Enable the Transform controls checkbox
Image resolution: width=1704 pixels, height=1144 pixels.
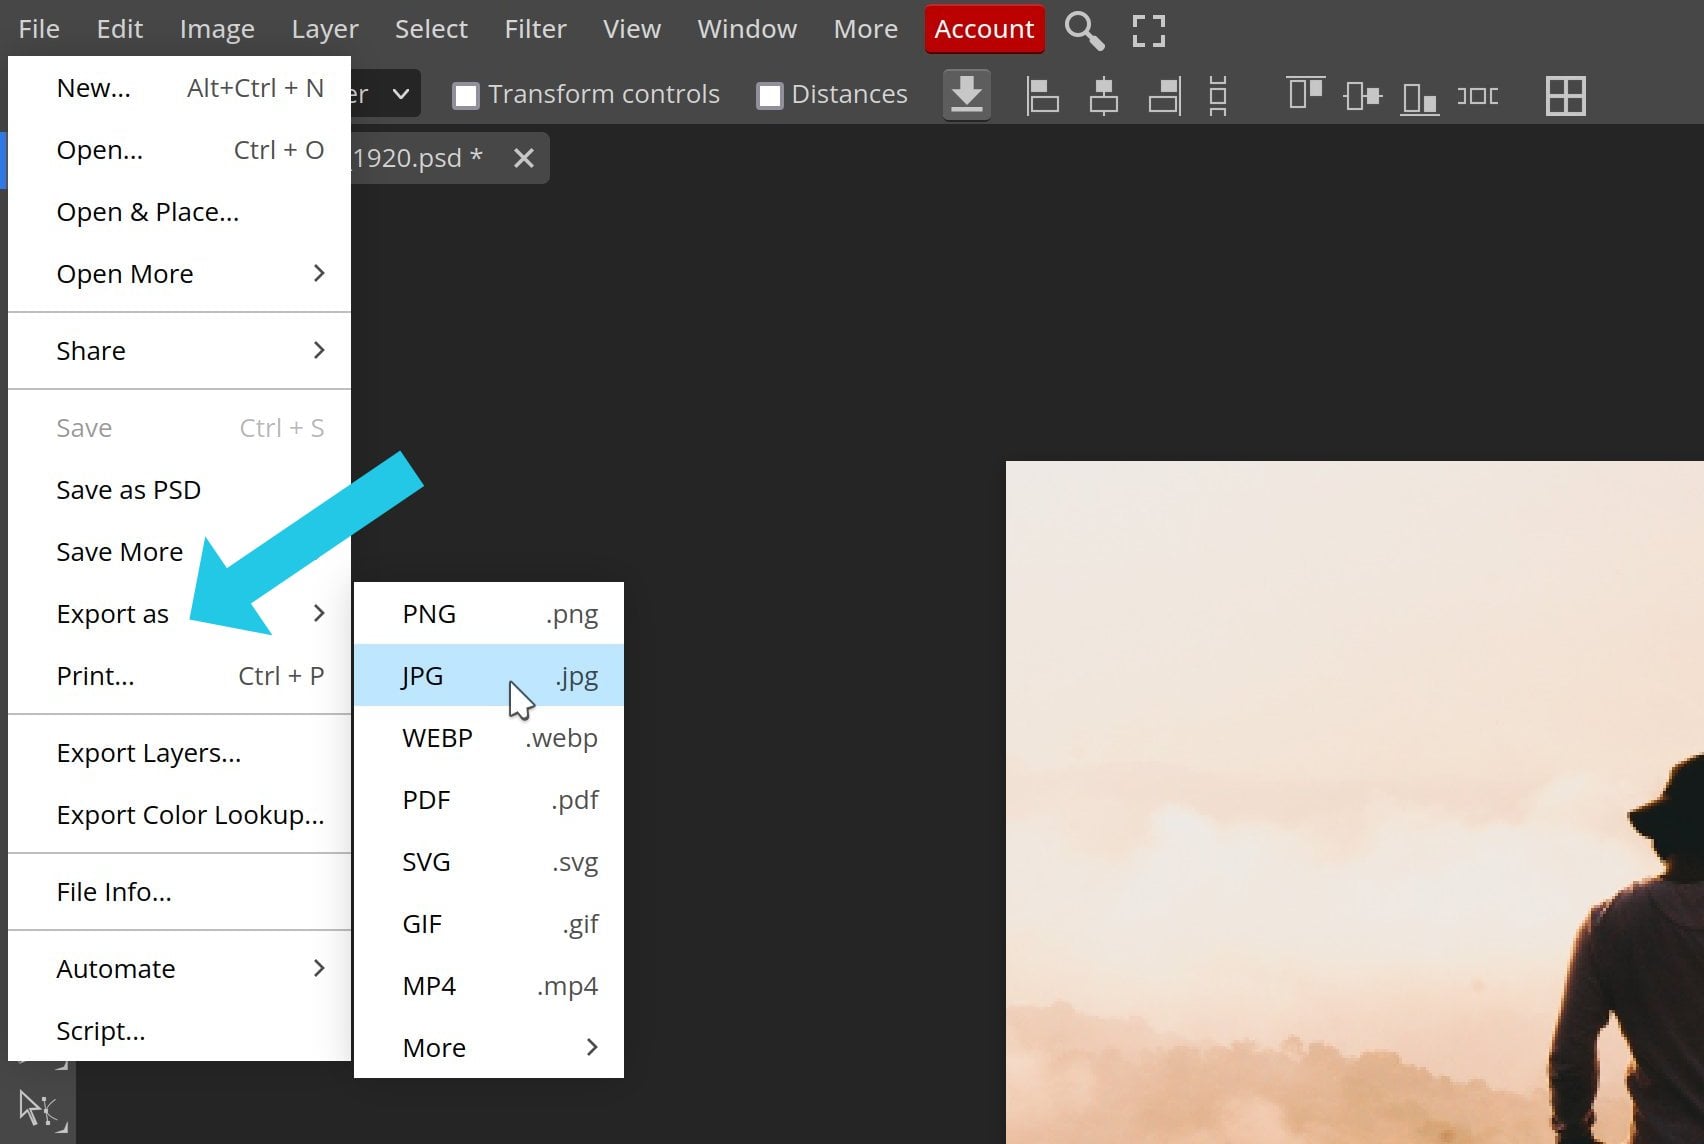click(x=465, y=94)
